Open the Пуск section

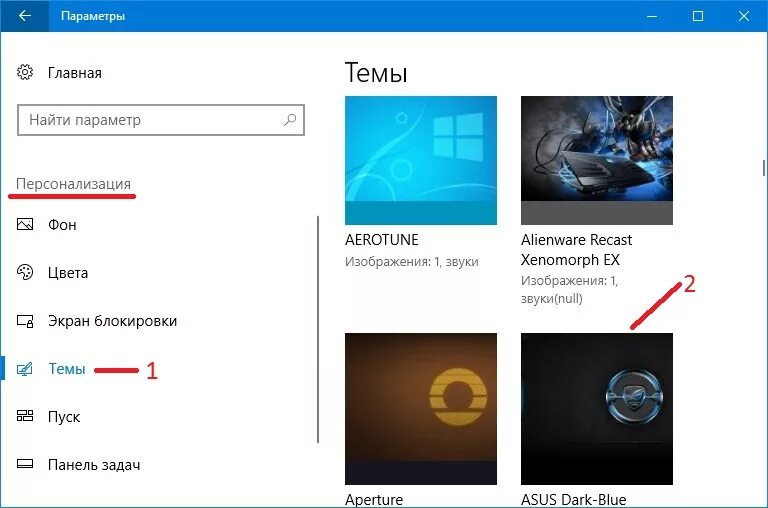coord(64,417)
